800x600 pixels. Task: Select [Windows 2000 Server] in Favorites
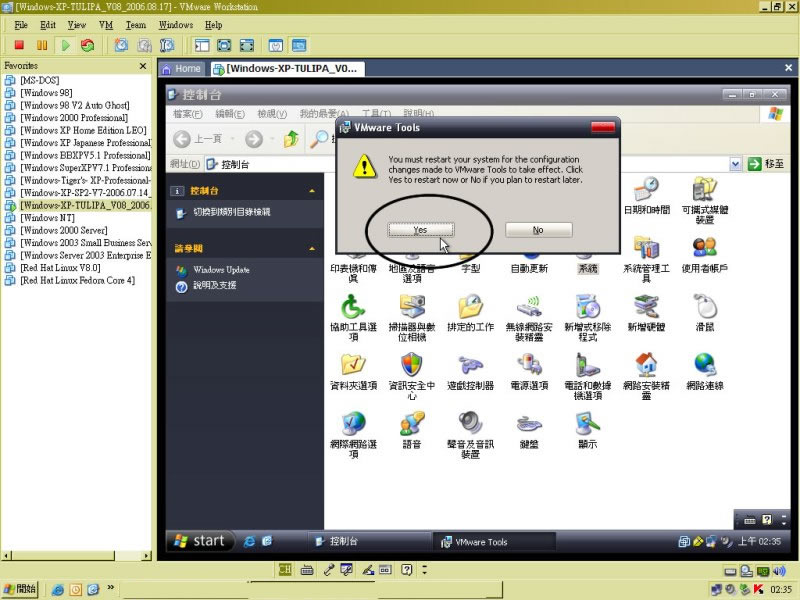pos(64,230)
